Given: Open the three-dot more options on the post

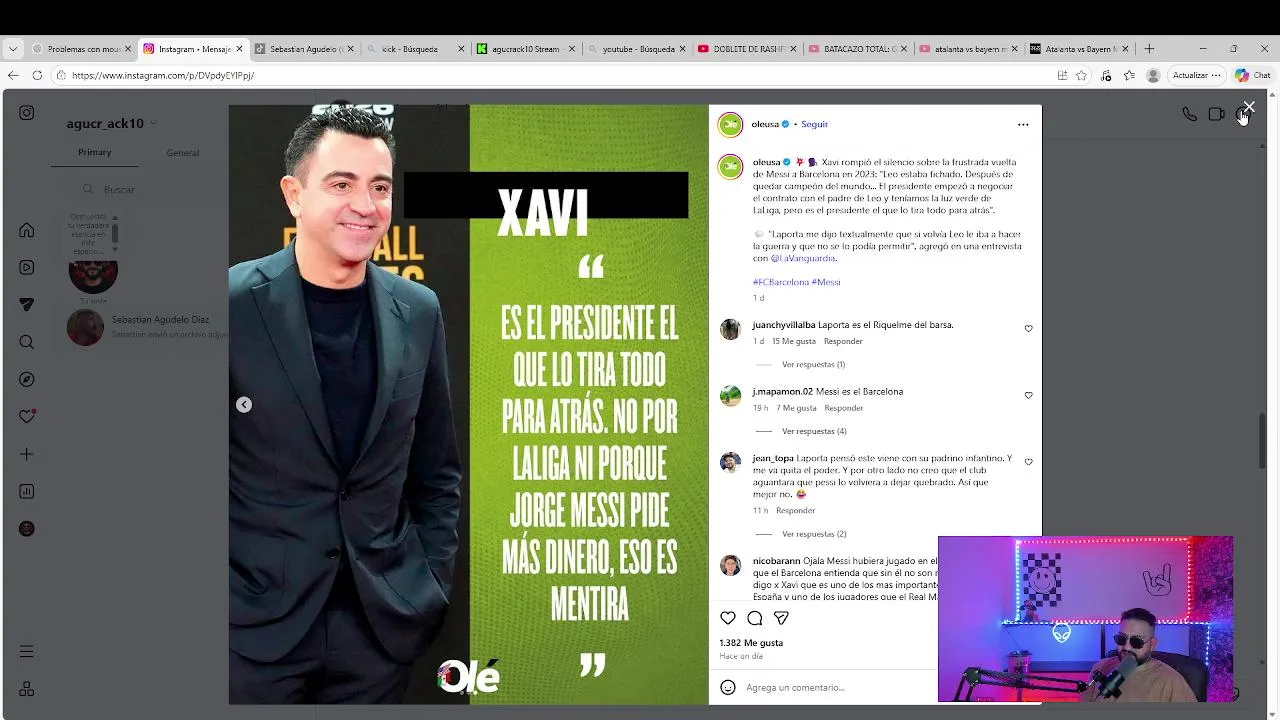Looking at the screenshot, I should (x=1023, y=125).
